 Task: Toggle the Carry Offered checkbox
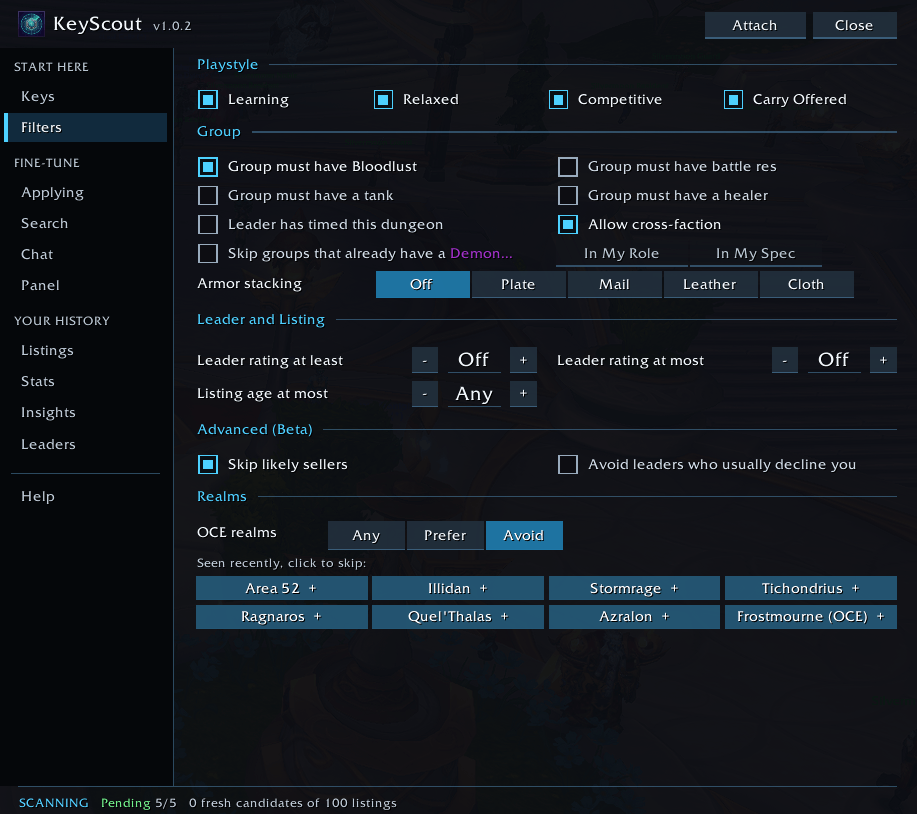coord(733,99)
